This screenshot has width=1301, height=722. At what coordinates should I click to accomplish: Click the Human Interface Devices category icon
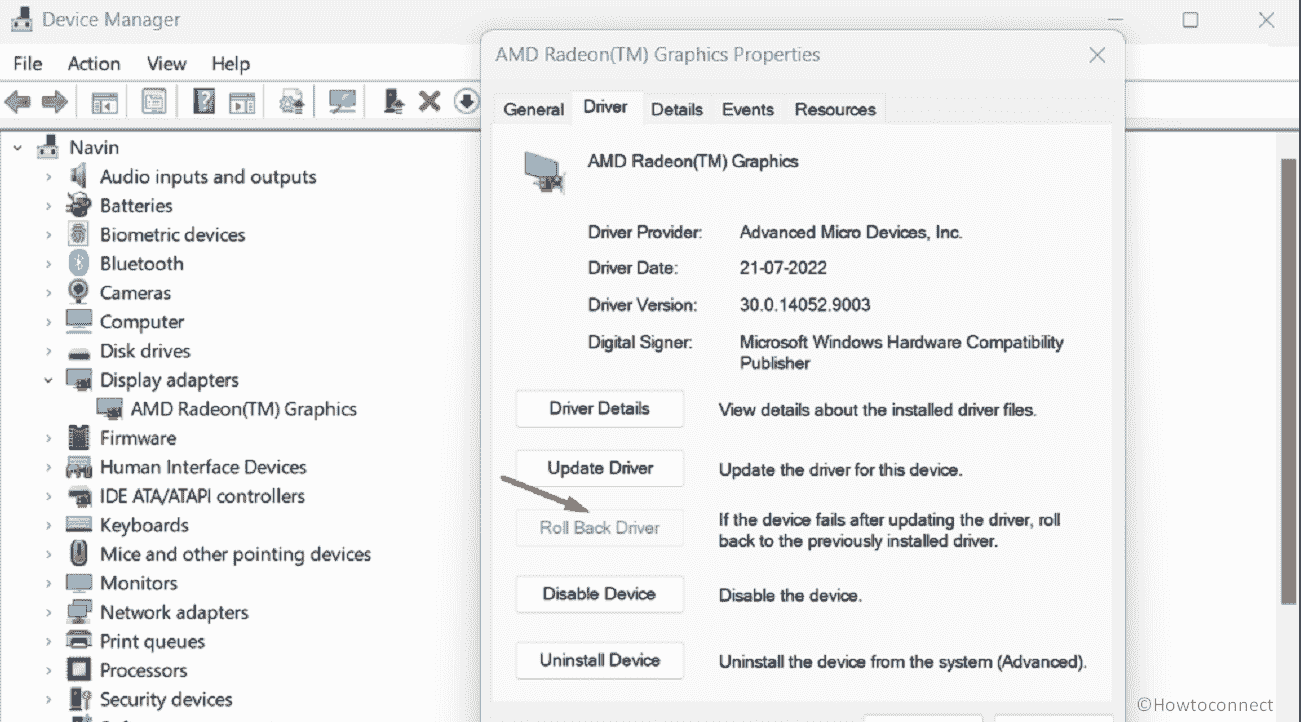click(x=79, y=467)
